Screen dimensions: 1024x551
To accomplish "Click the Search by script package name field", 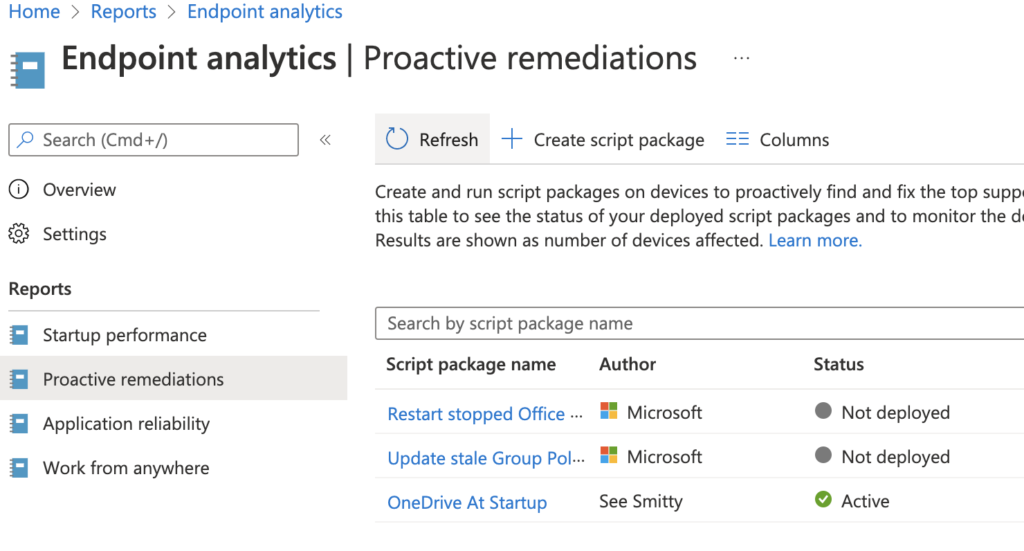I will pos(699,323).
